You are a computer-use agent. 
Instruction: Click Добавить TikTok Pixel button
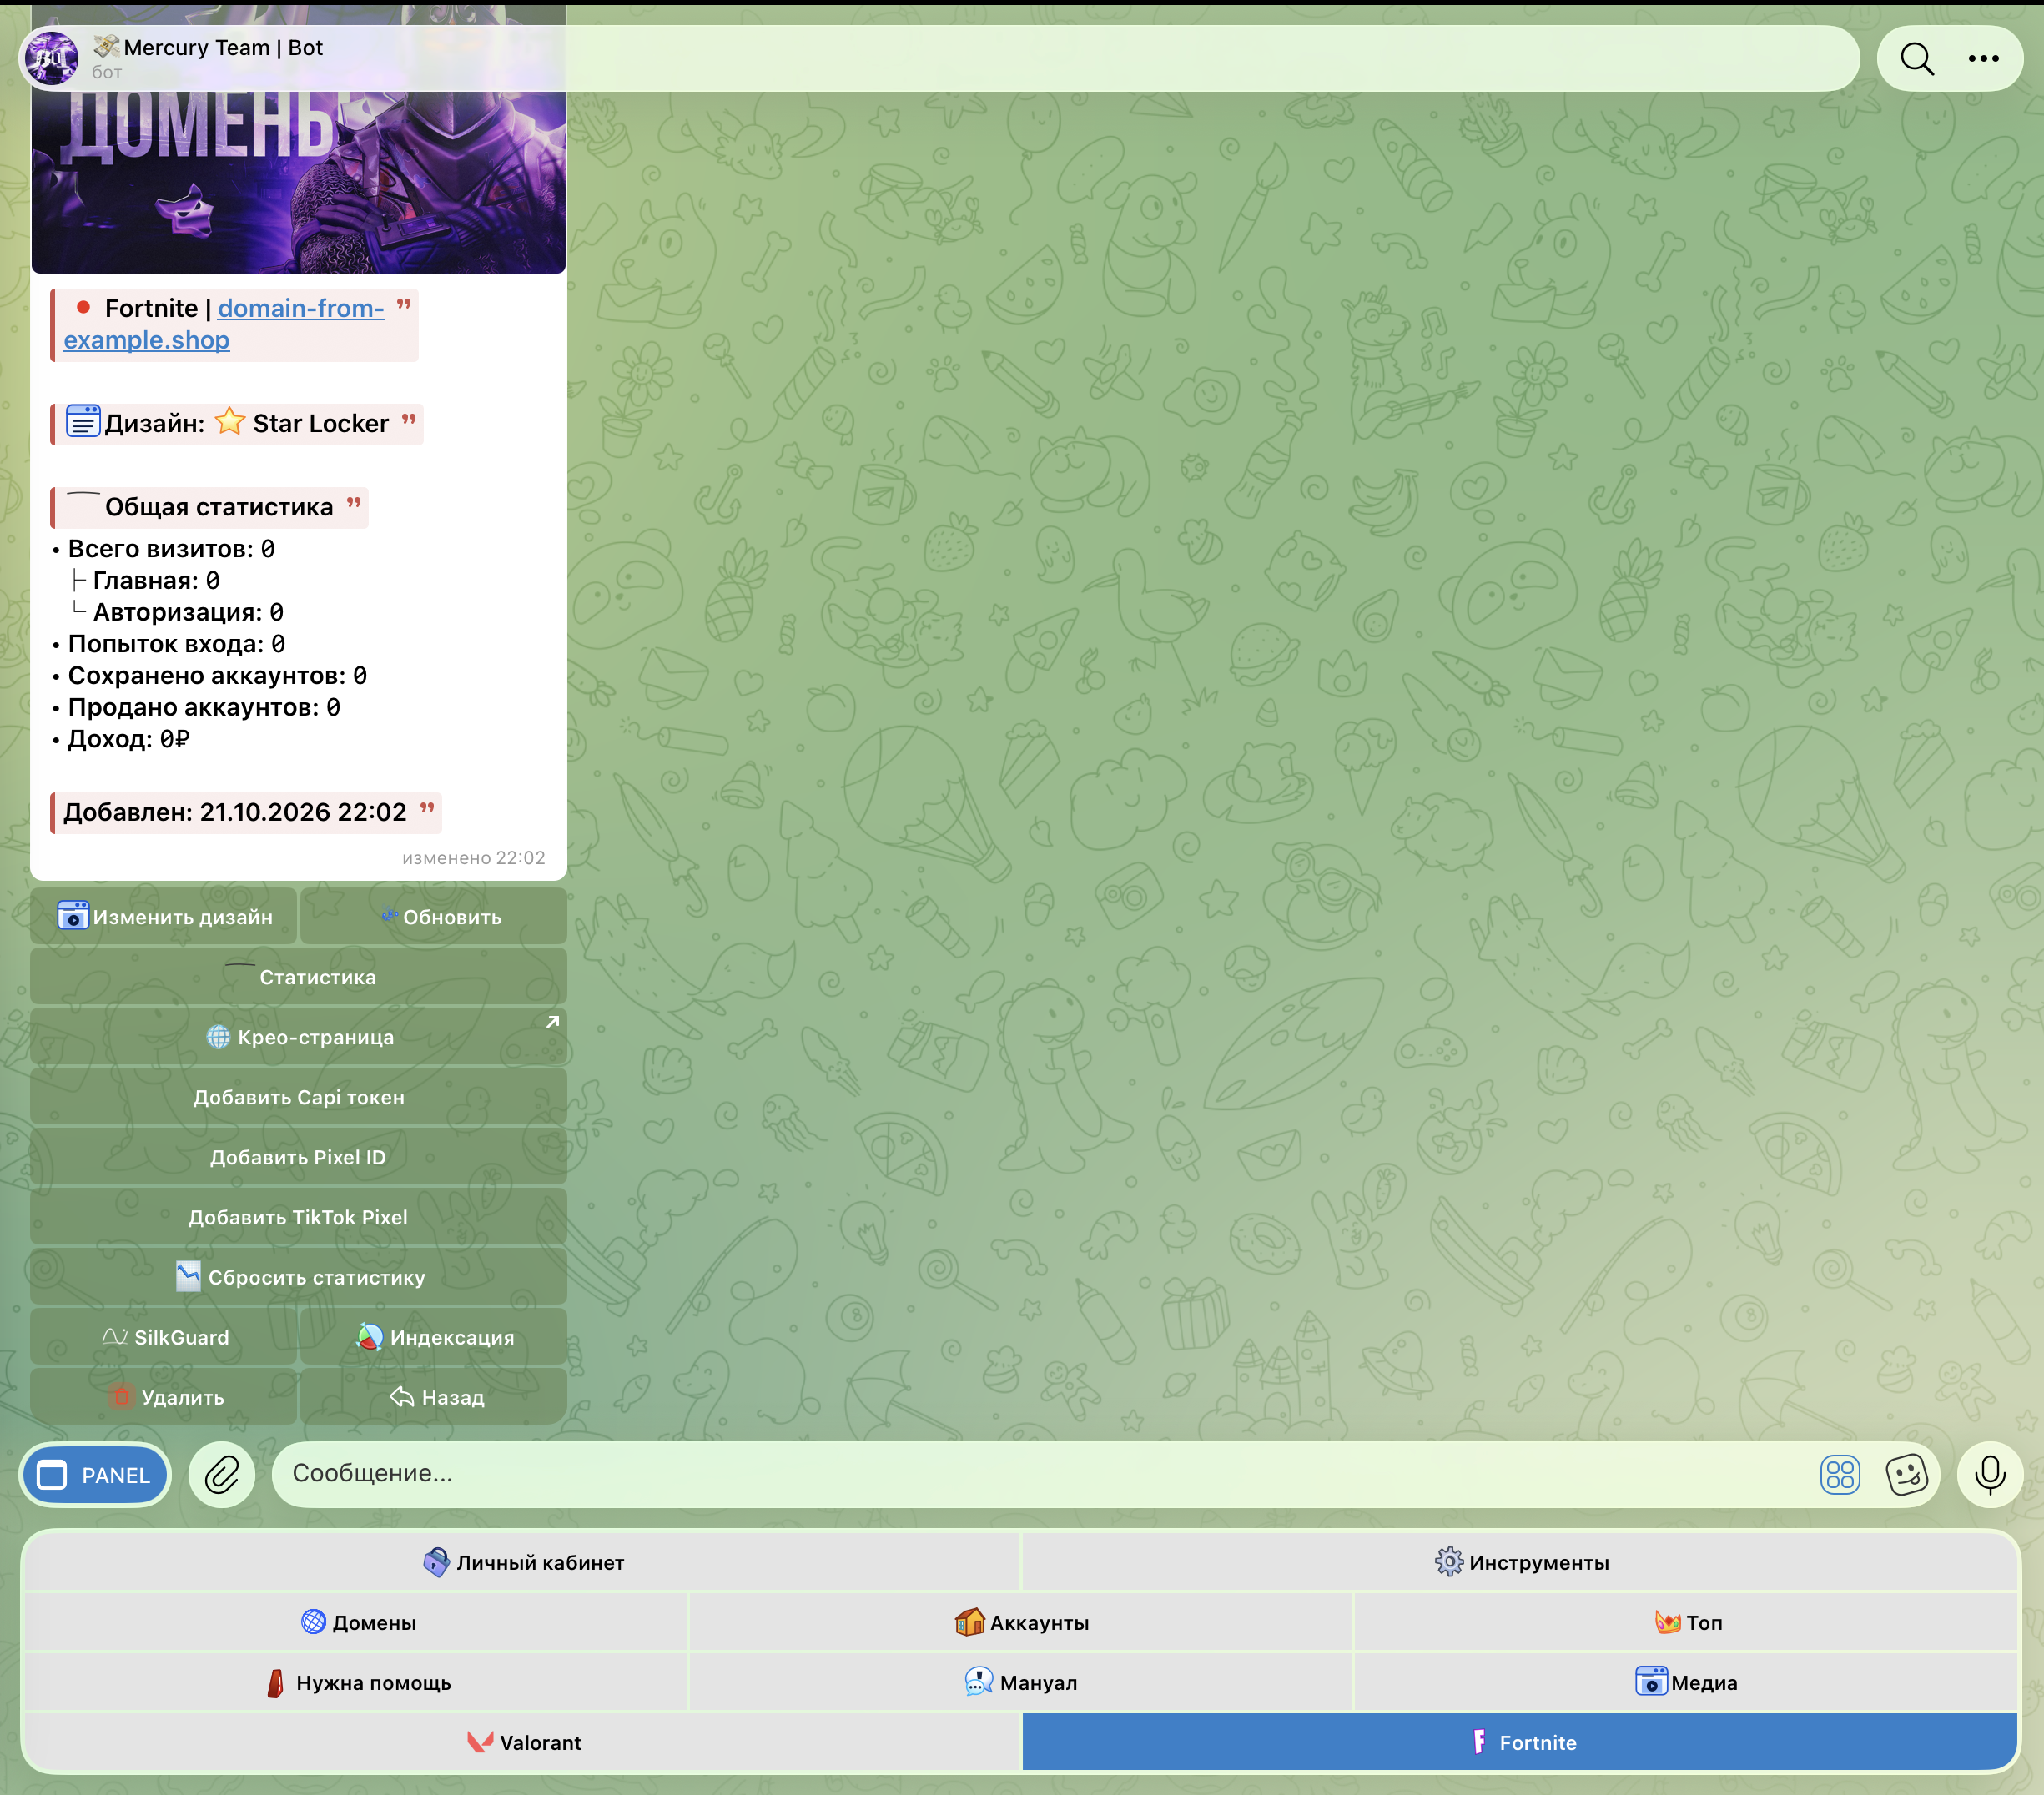pyautogui.click(x=298, y=1216)
